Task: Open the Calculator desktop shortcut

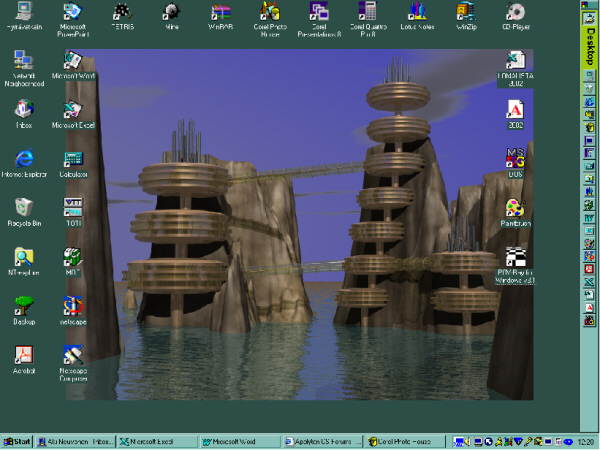Action: 73,163
